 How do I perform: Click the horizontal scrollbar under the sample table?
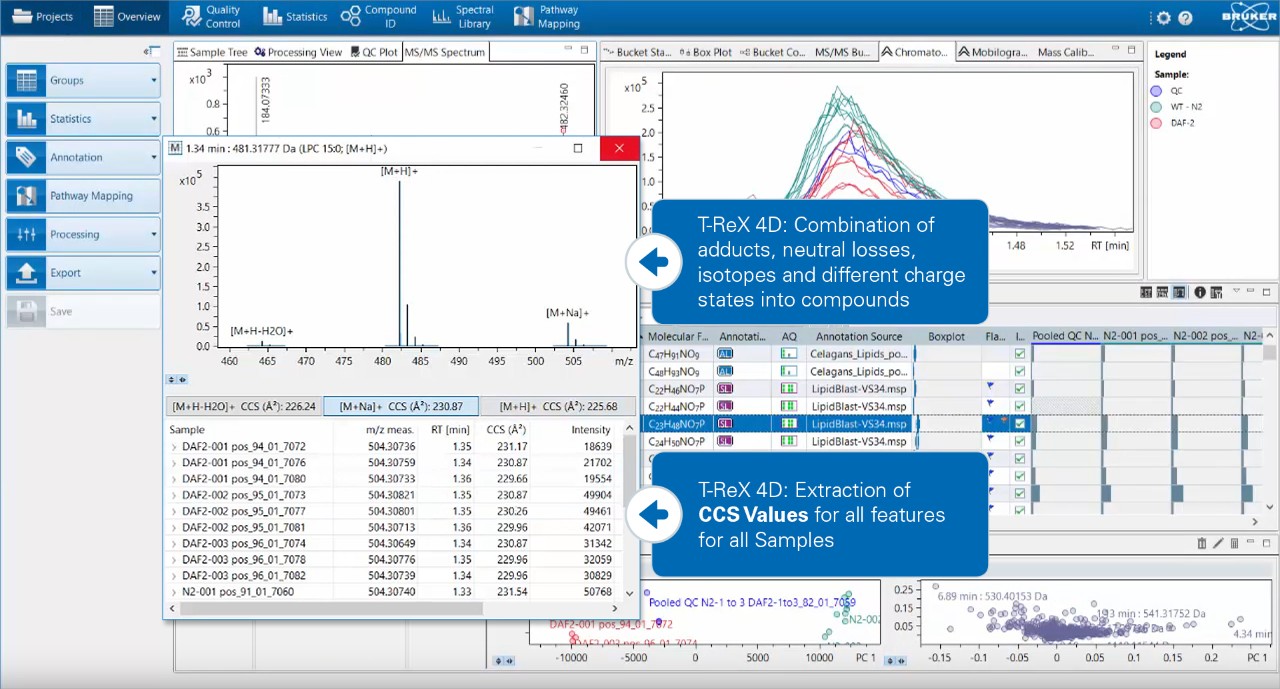pyautogui.click(x=330, y=608)
